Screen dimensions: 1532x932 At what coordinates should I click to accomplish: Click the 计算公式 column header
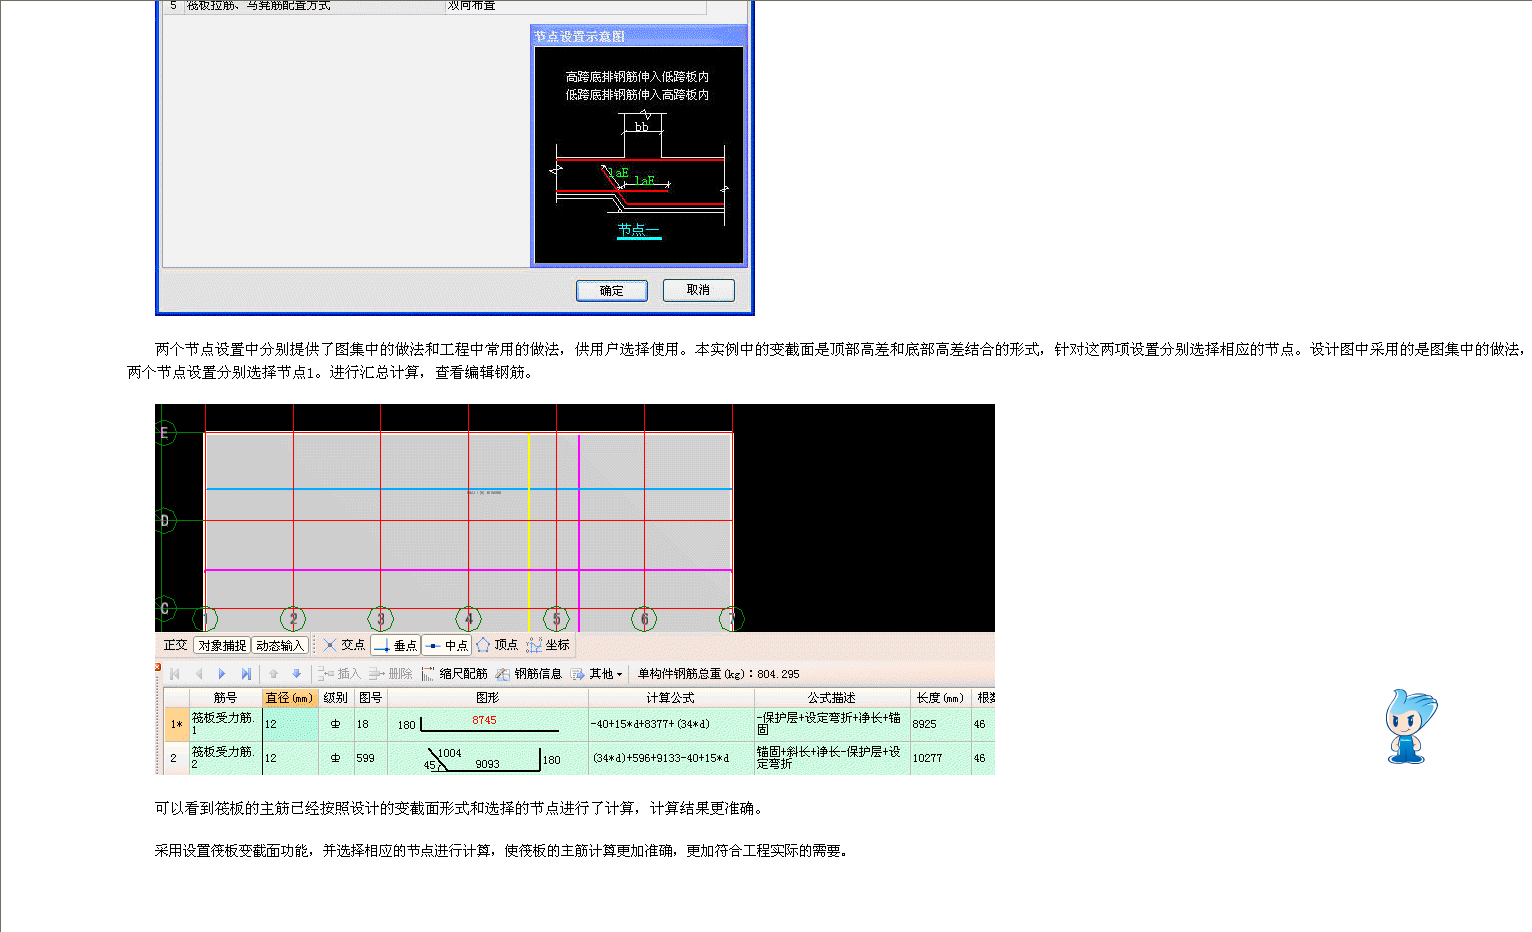pos(670,698)
